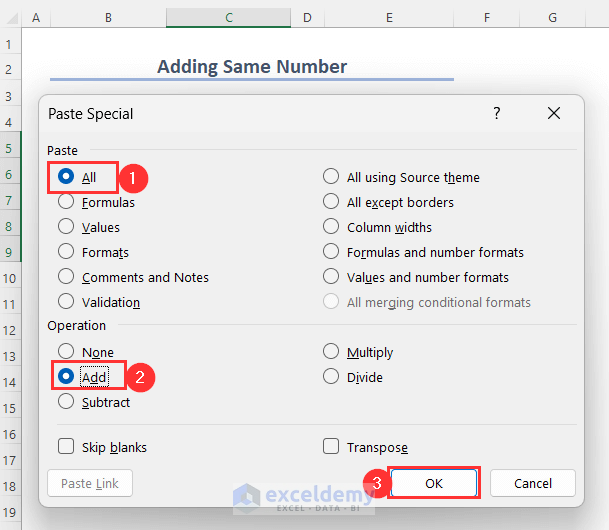Select the All paste option
The height and width of the screenshot is (530, 609).
[x=66, y=177]
